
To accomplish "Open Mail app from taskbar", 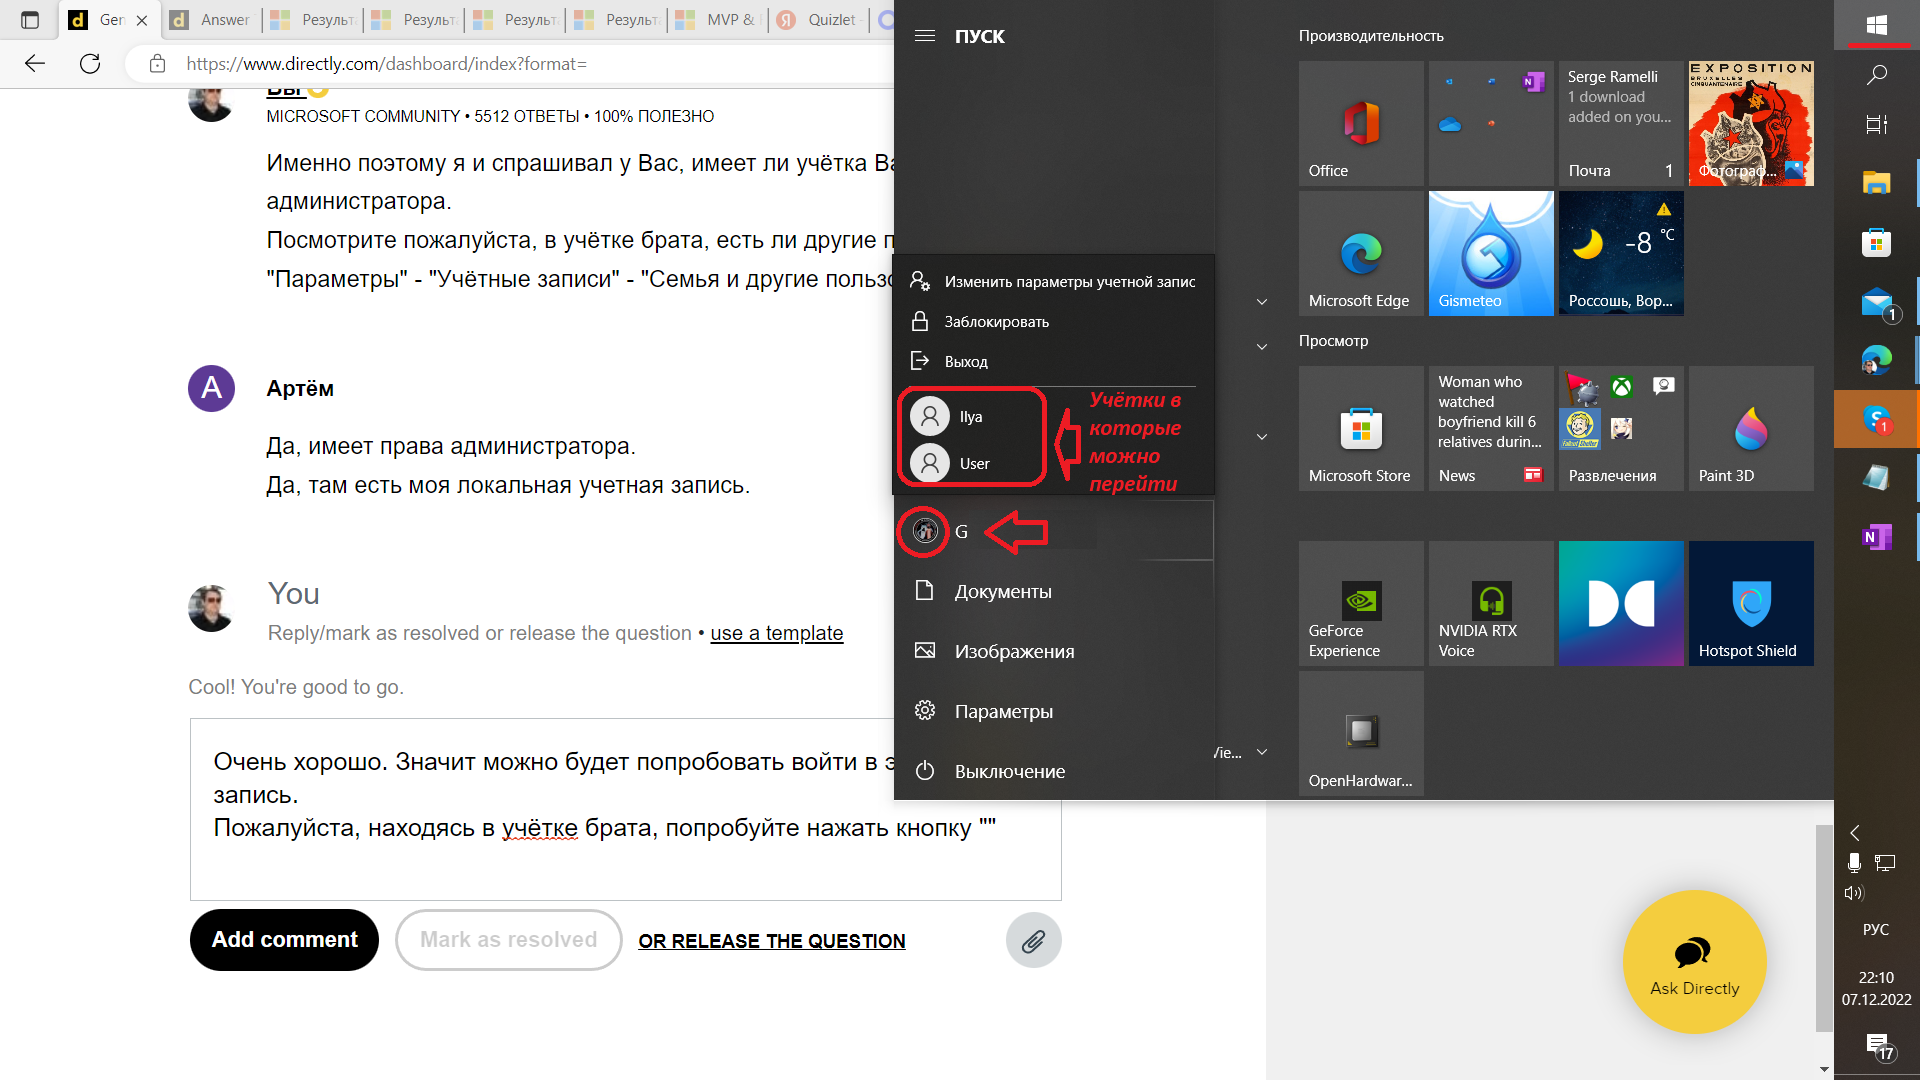I will [1877, 302].
